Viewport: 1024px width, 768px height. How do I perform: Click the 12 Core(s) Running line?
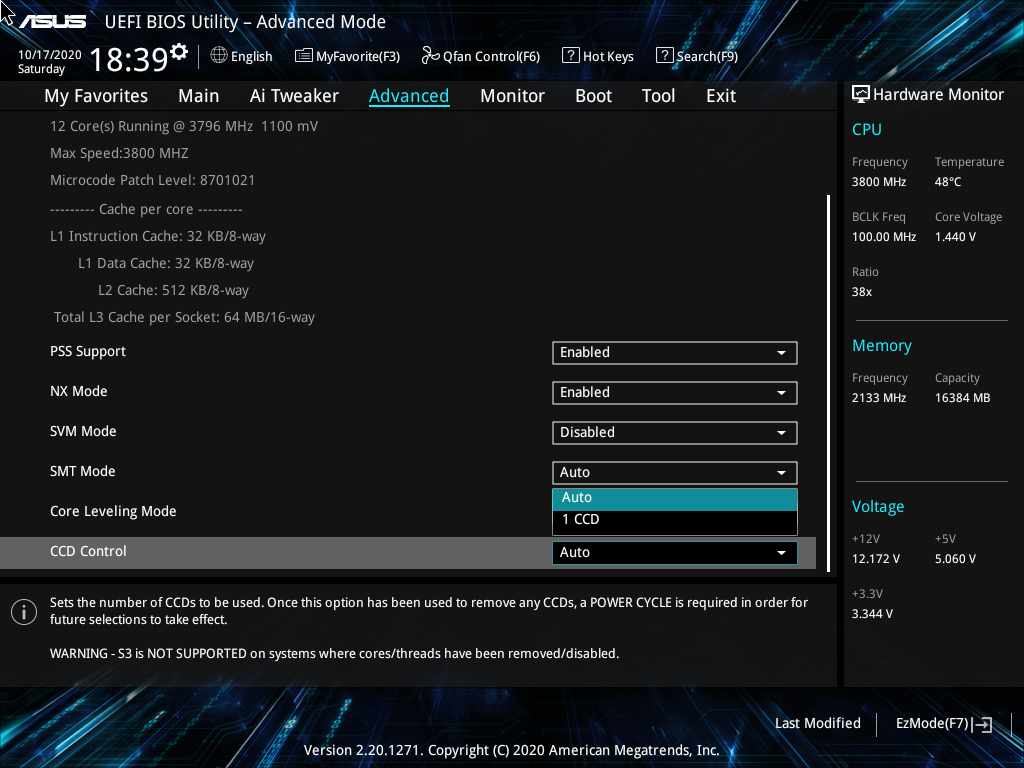point(184,126)
